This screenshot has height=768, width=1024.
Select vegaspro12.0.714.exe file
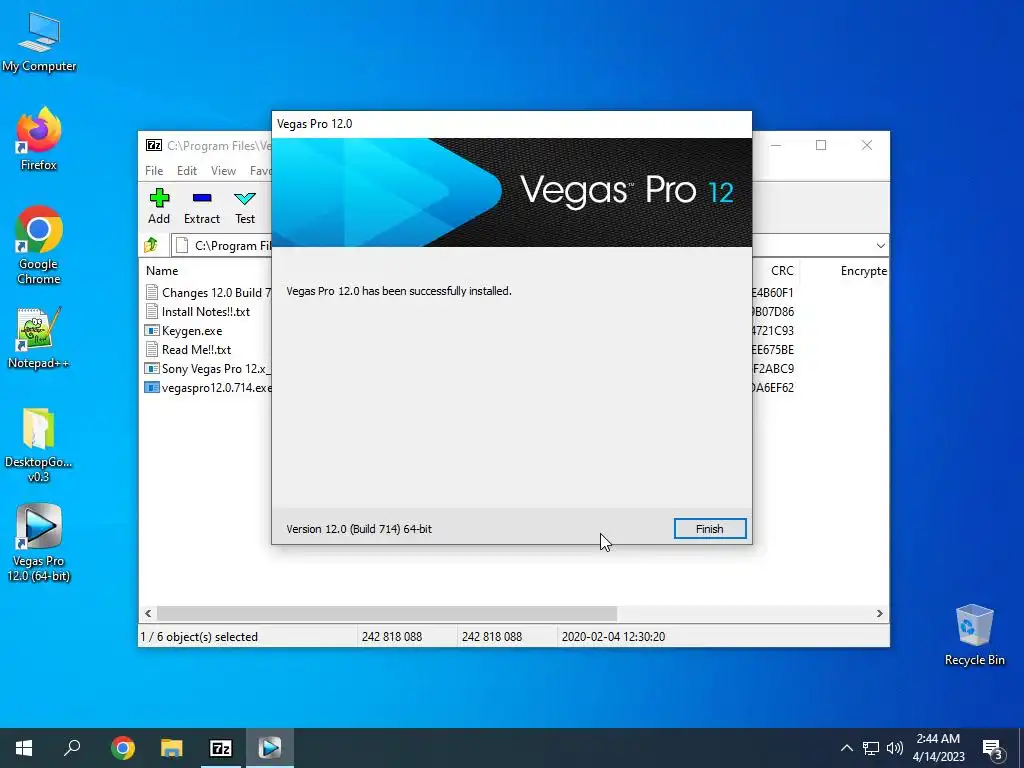pos(208,387)
